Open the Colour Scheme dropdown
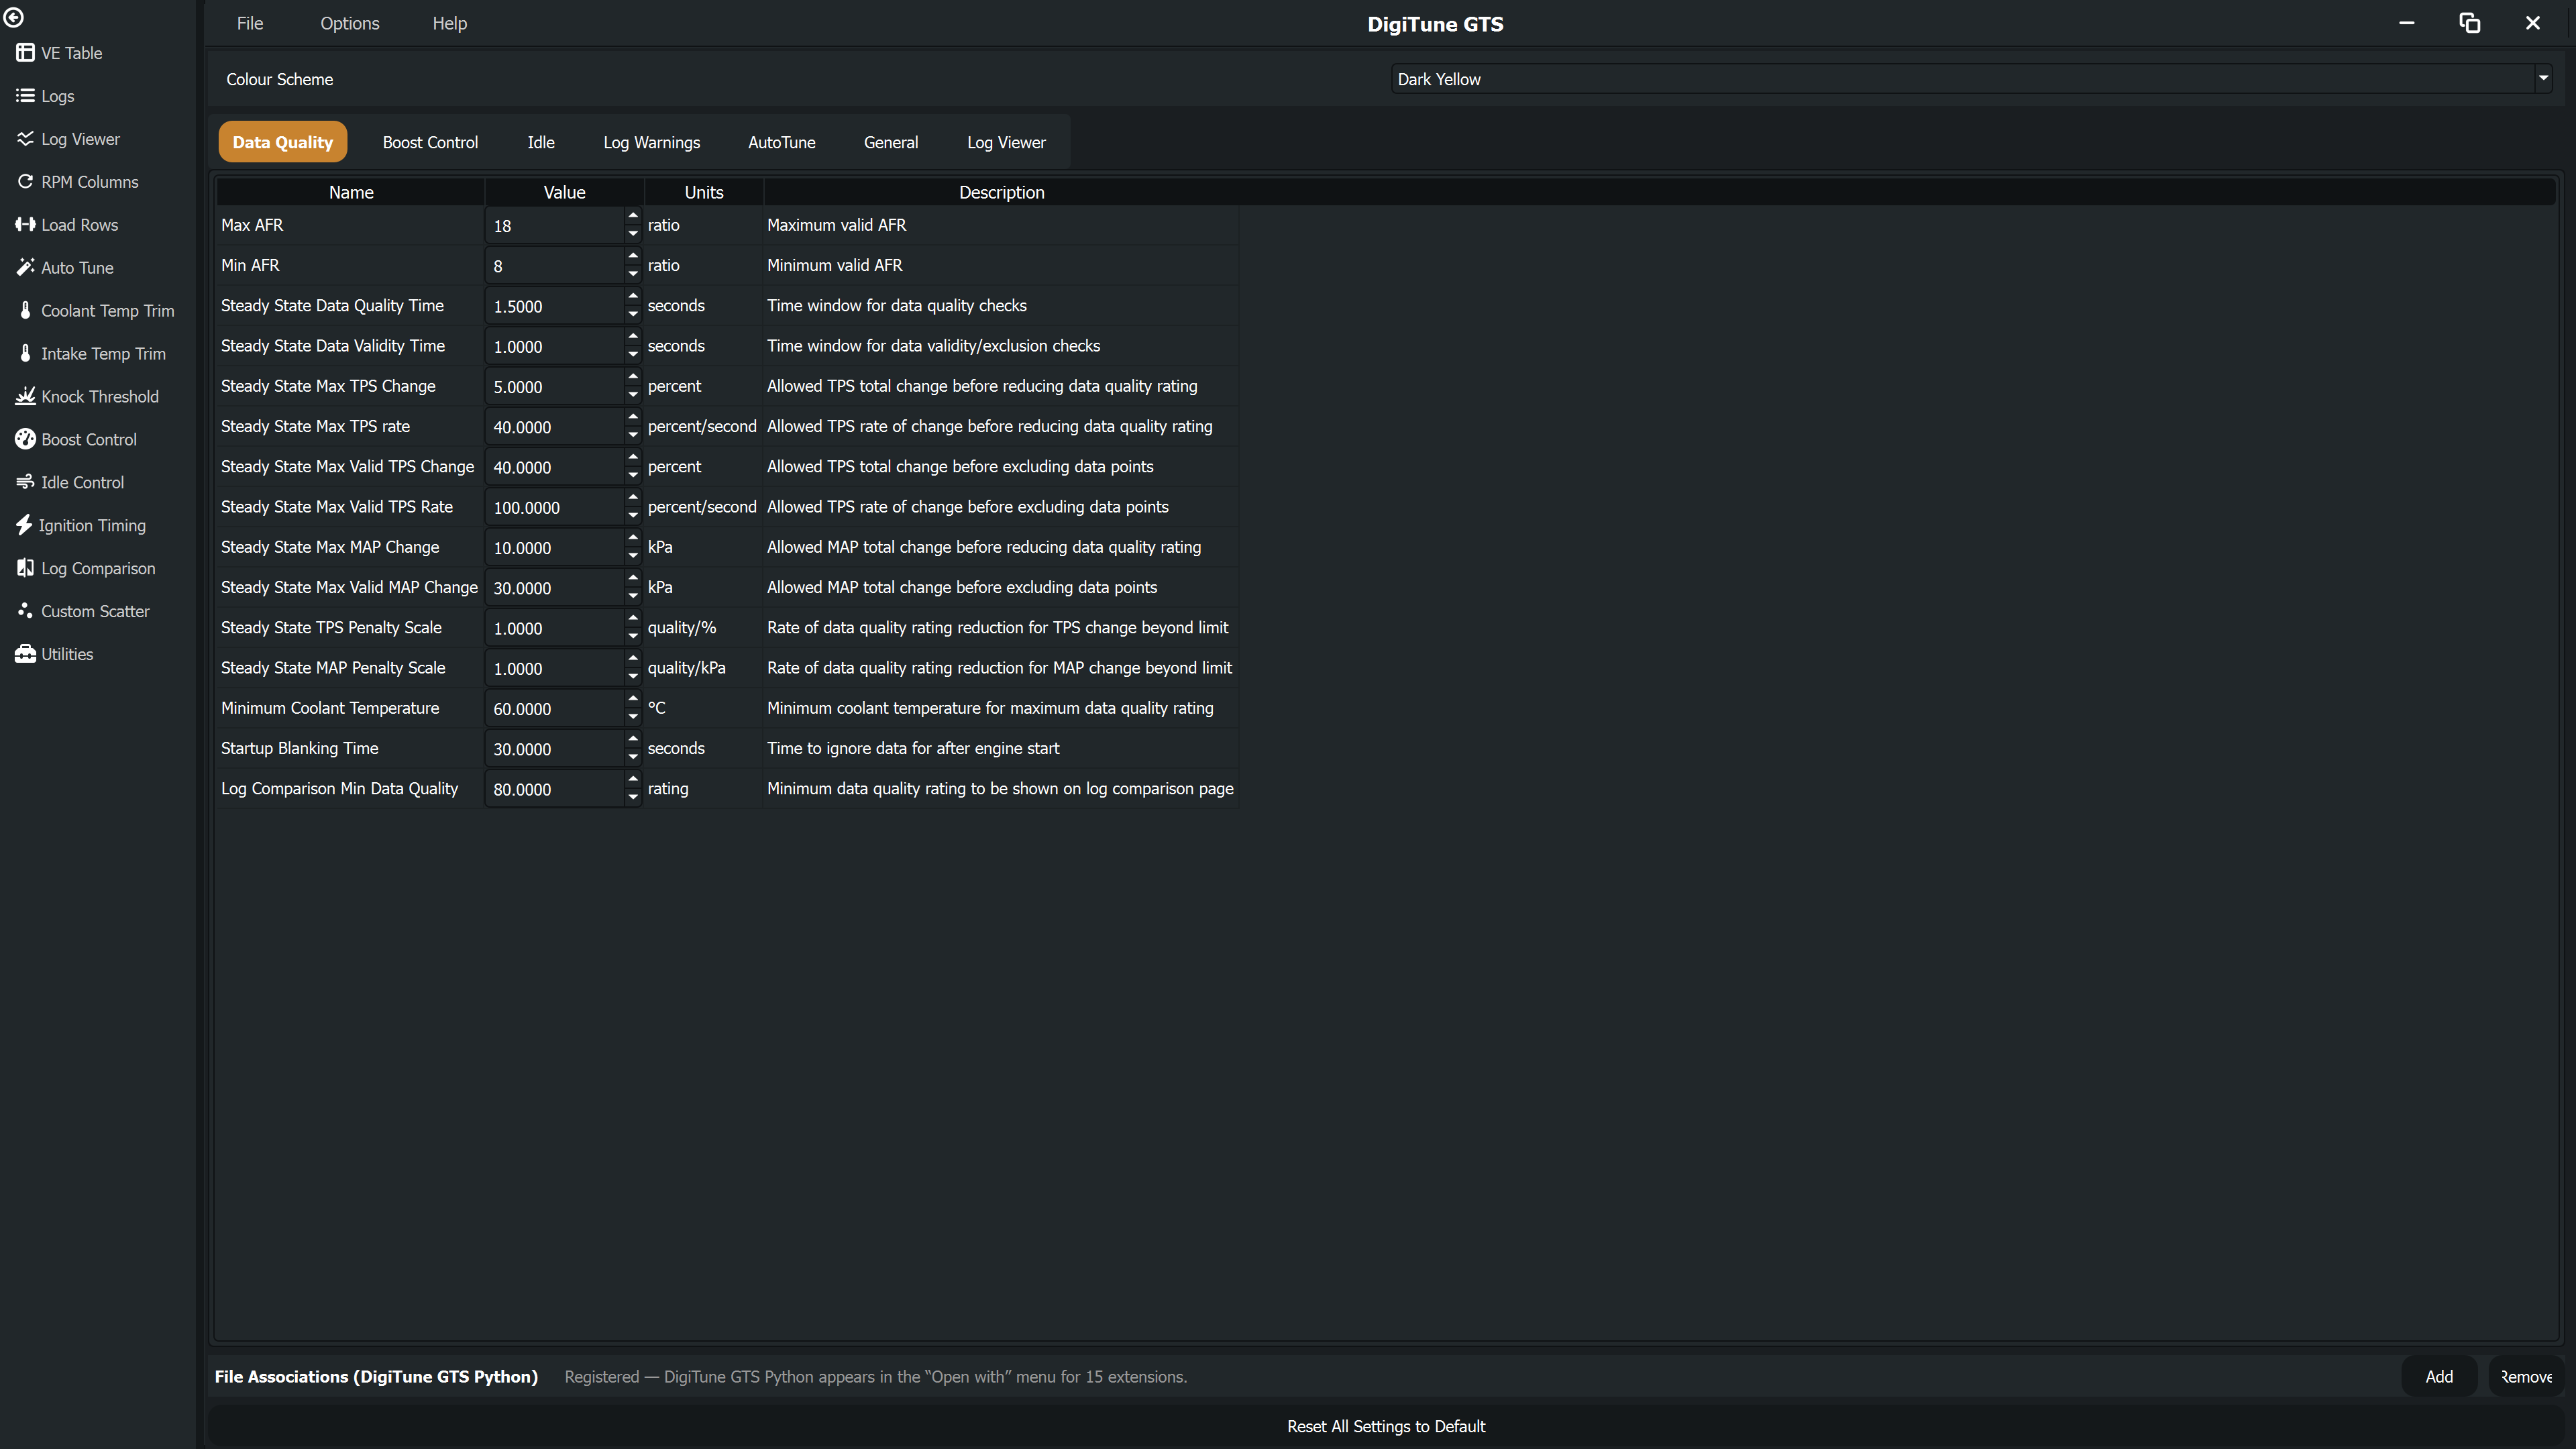Screen dimensions: 2576x1449 click(1971, 79)
